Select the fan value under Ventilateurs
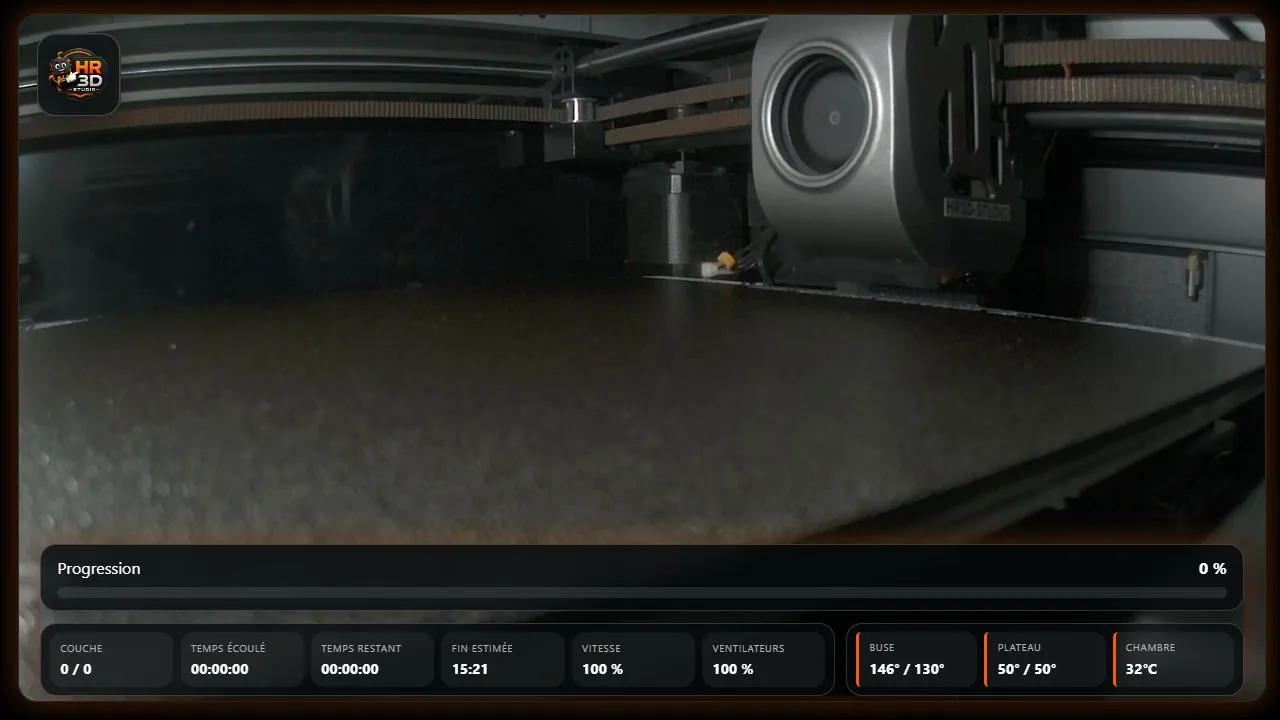 click(x=733, y=669)
